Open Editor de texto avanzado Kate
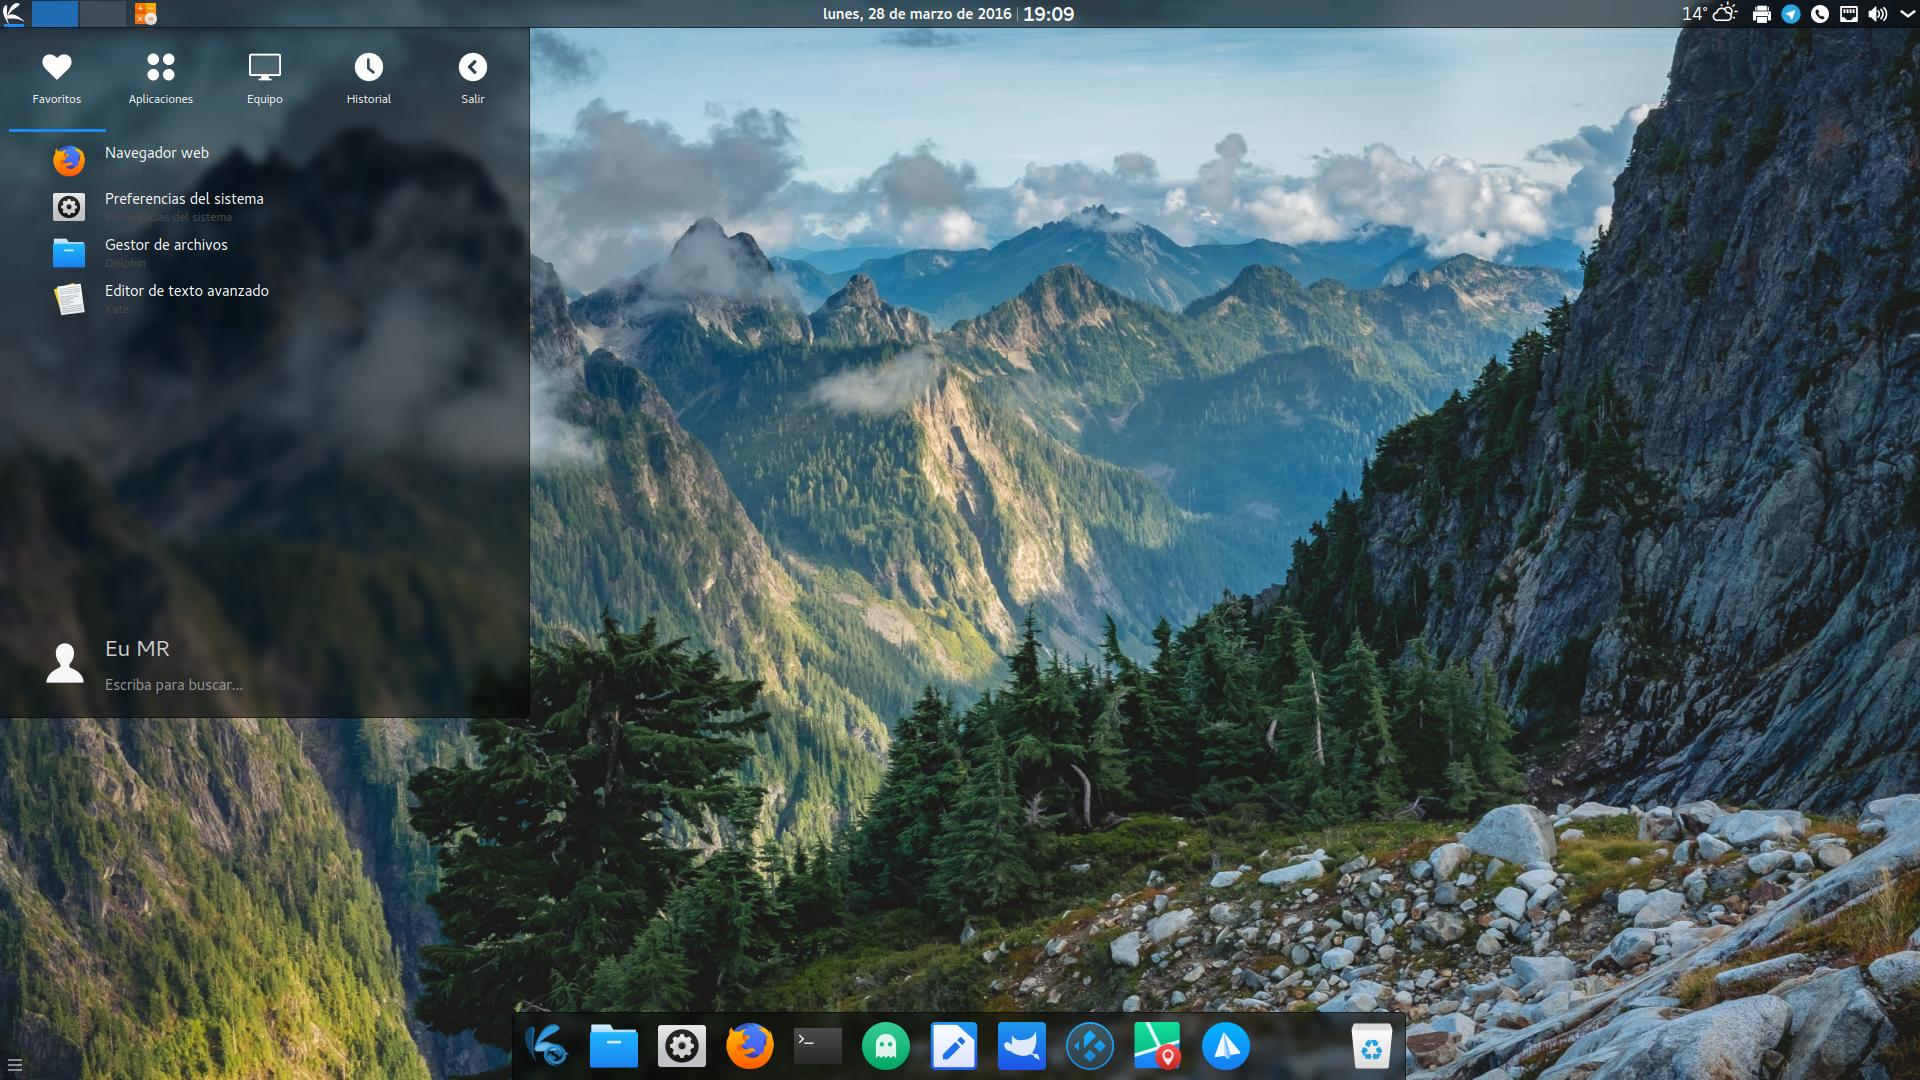 (x=265, y=298)
